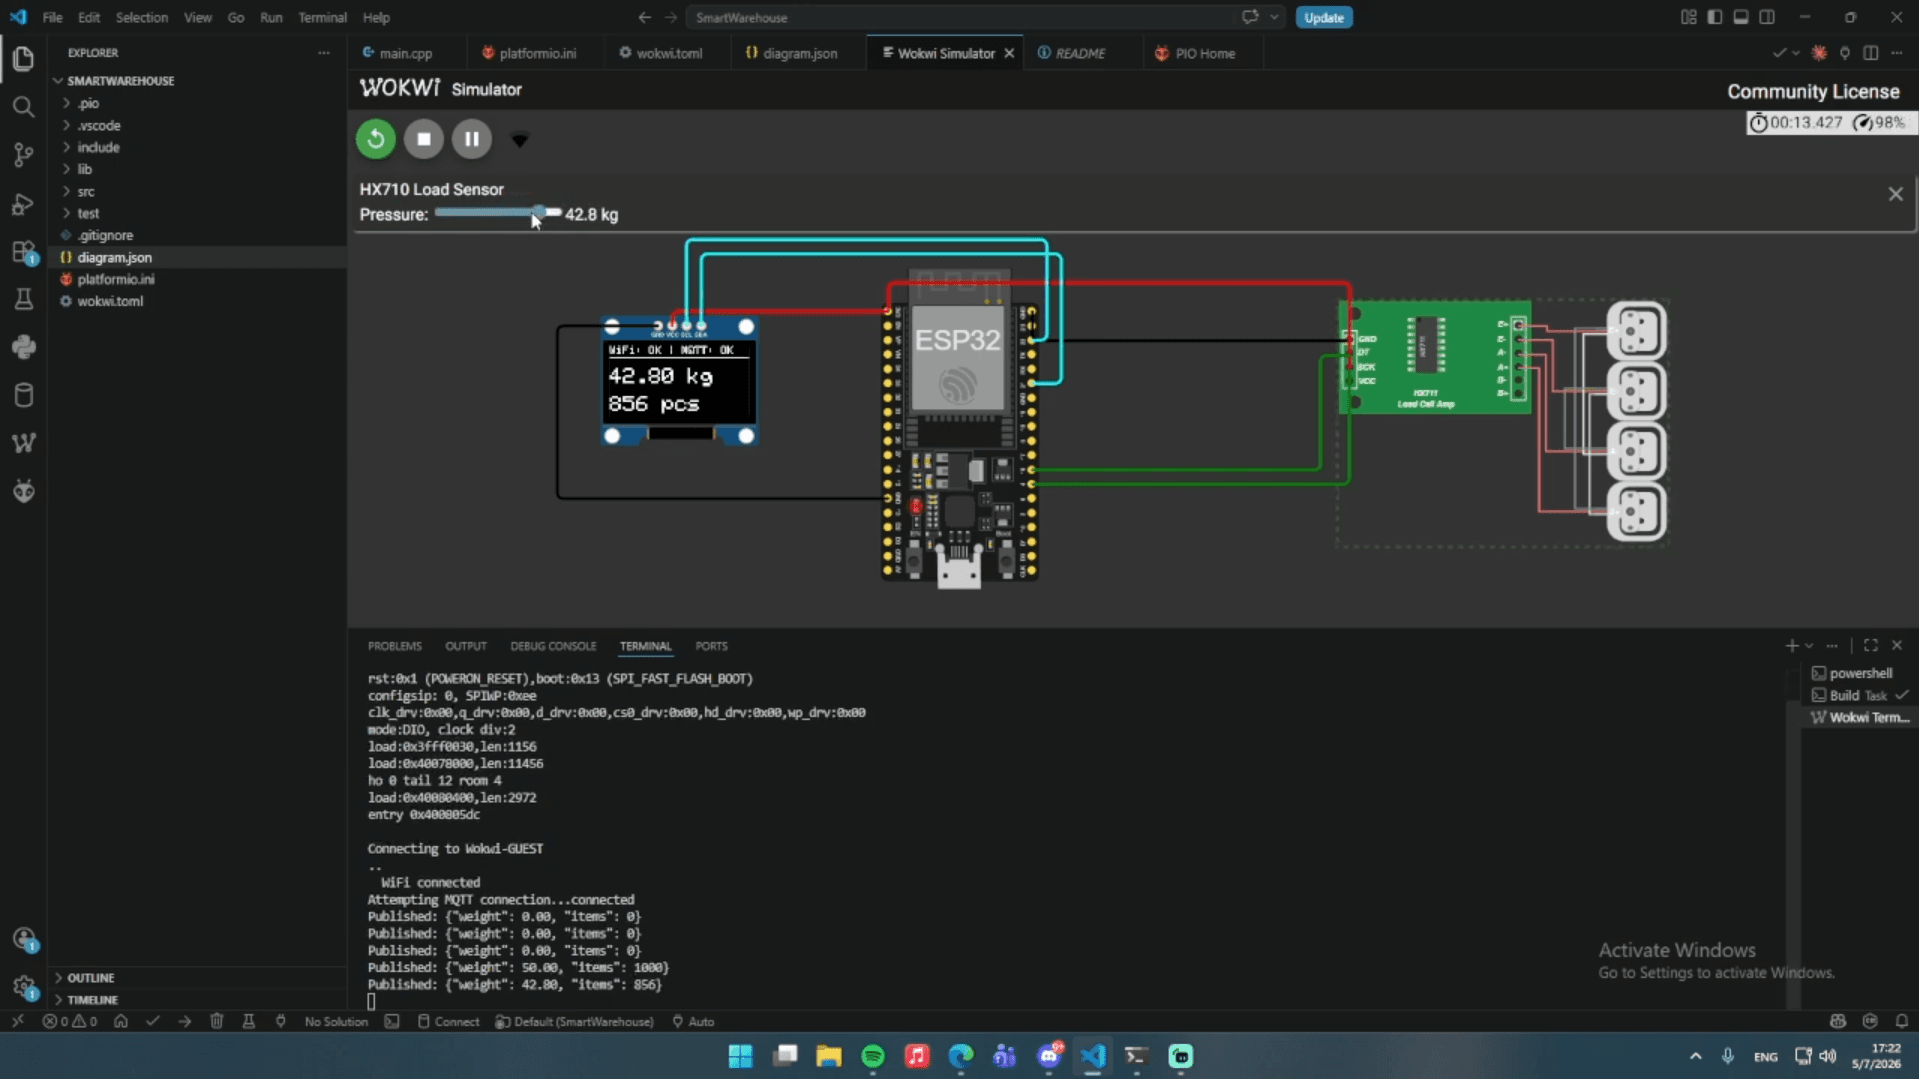Collapse the SMARTWAREHOUSE root folder
1919x1079 pixels.
(x=120, y=81)
